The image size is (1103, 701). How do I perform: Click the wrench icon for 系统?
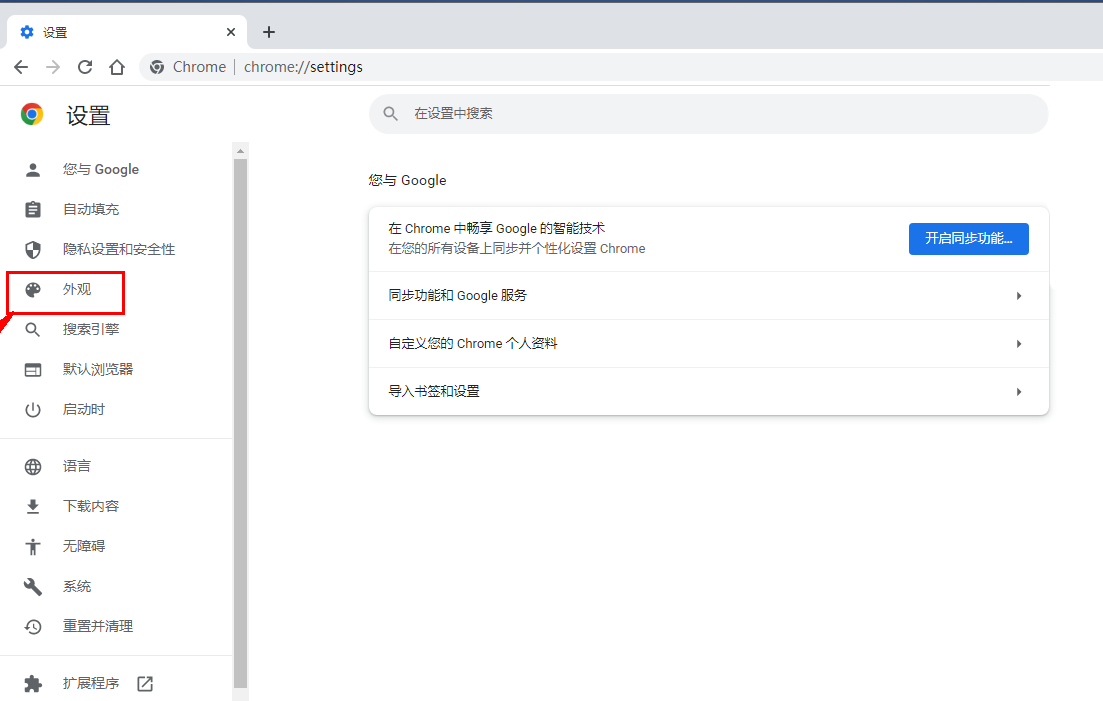[x=33, y=587]
